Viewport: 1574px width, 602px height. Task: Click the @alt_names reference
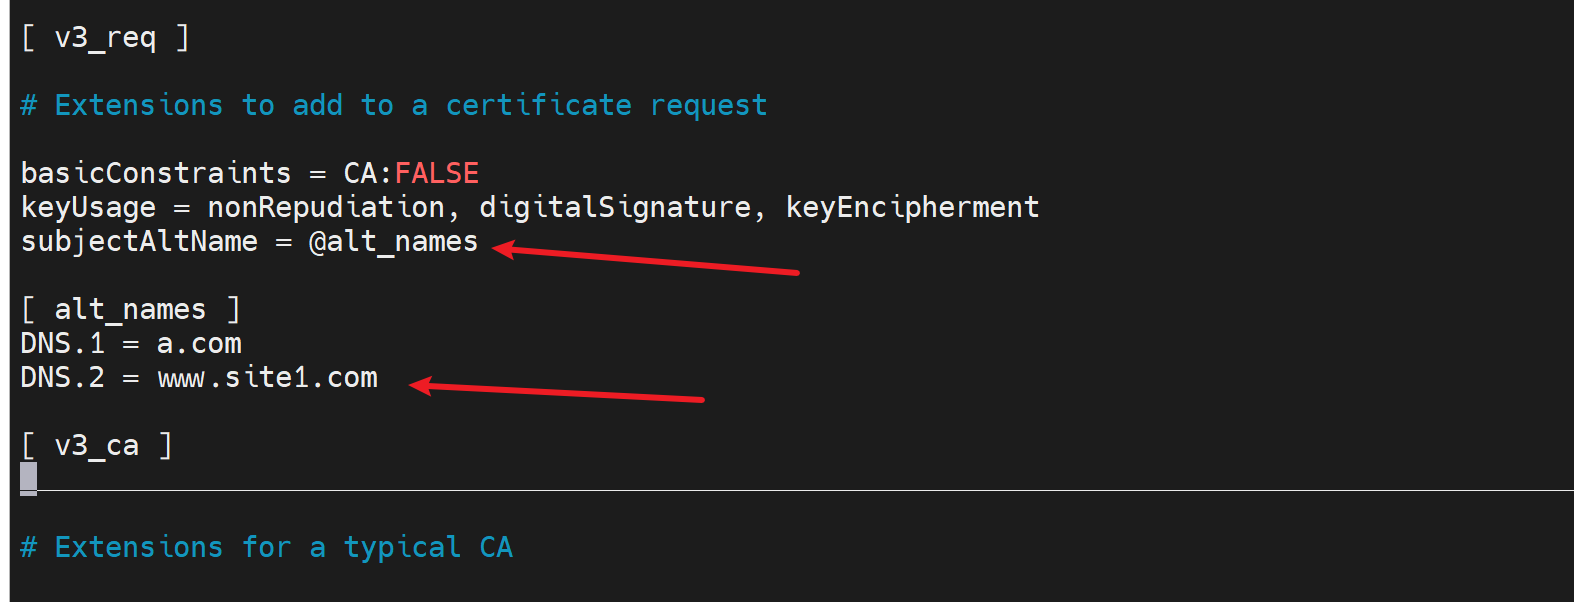394,241
